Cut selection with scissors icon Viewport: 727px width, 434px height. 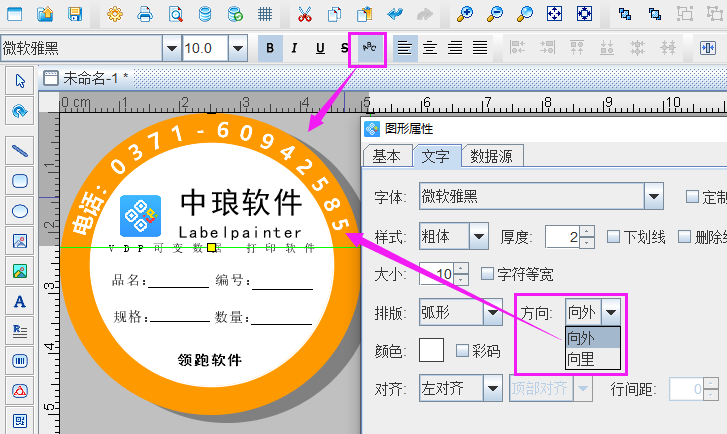coord(305,14)
